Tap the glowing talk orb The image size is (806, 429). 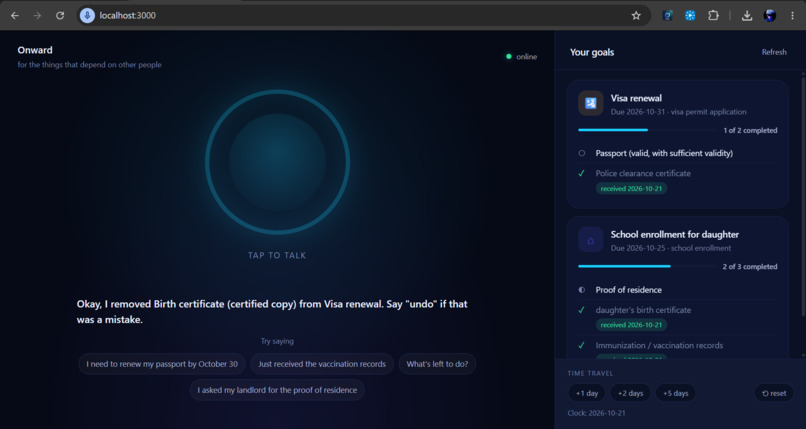pos(278,162)
